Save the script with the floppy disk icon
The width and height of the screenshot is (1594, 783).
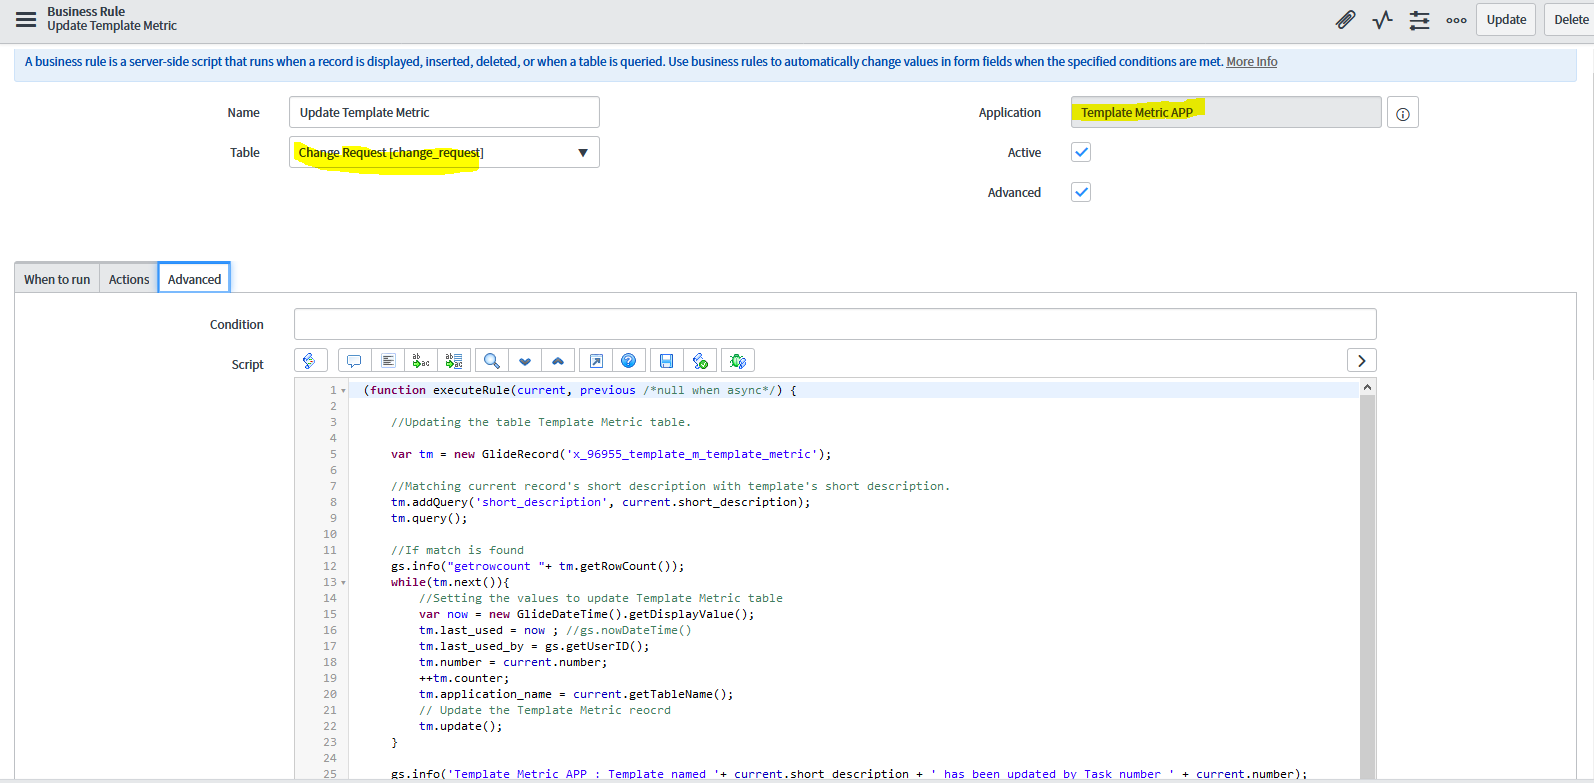[666, 361]
